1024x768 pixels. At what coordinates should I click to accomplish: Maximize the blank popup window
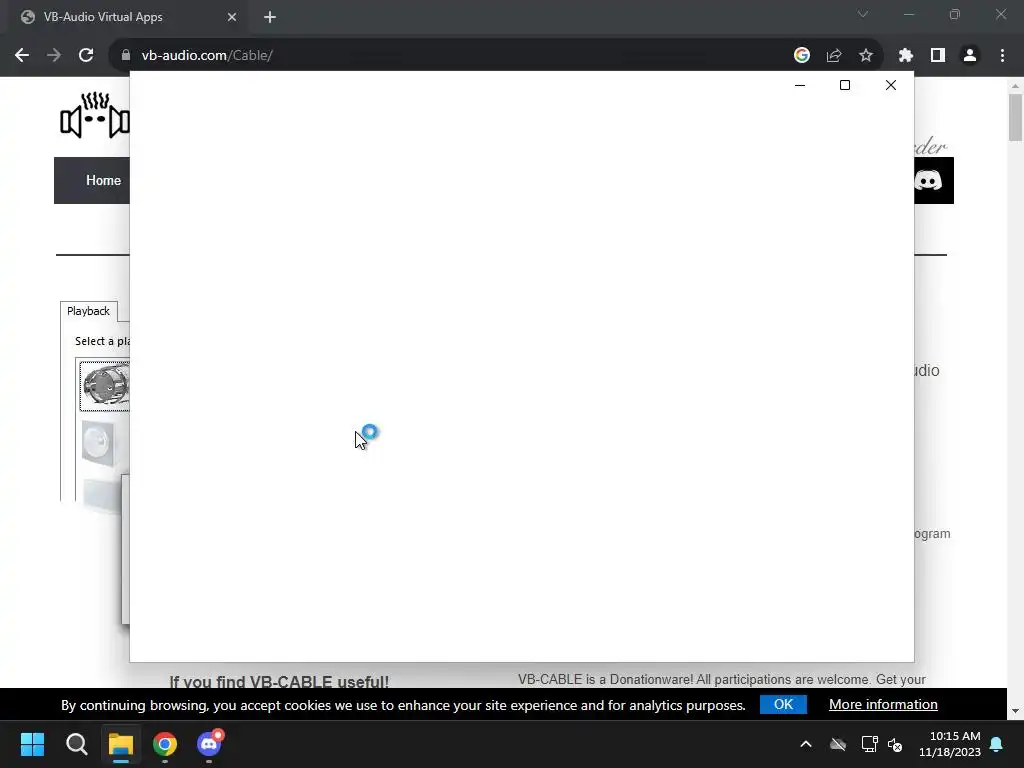point(844,86)
